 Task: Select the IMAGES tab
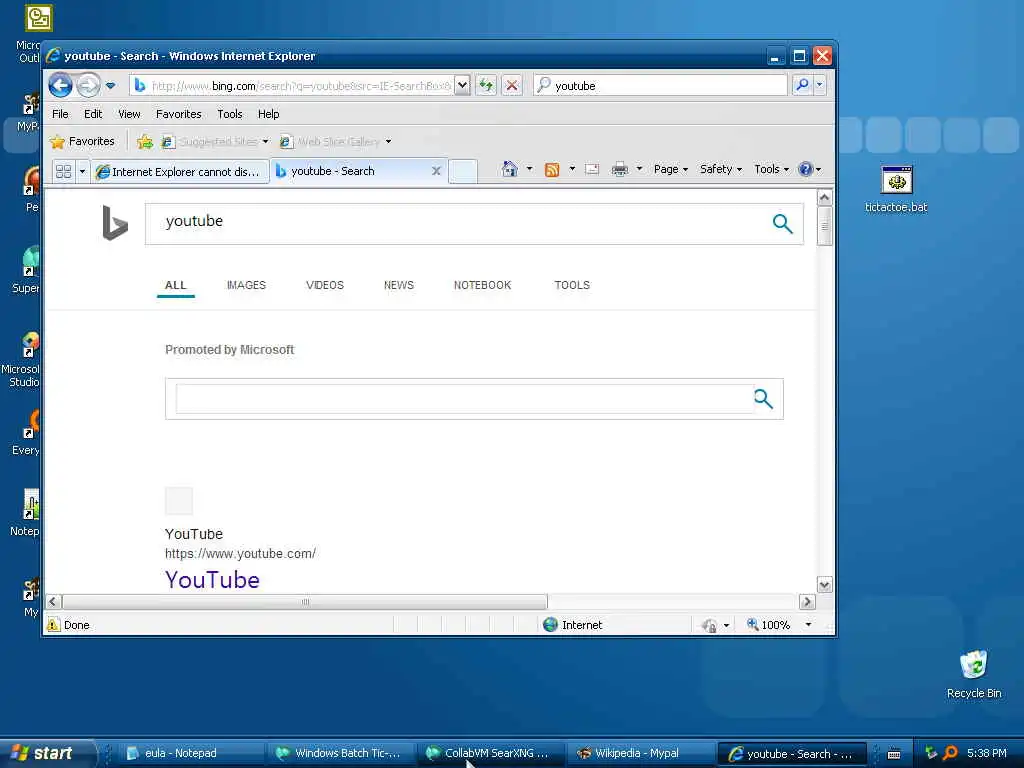(x=246, y=285)
